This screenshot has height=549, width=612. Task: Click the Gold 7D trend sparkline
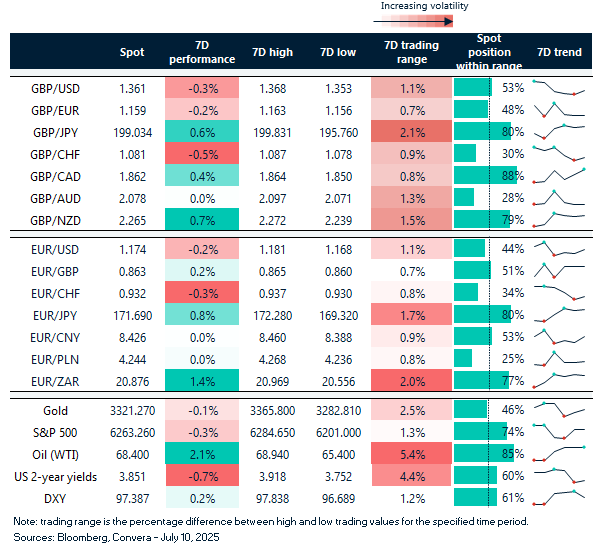pyautogui.click(x=559, y=410)
